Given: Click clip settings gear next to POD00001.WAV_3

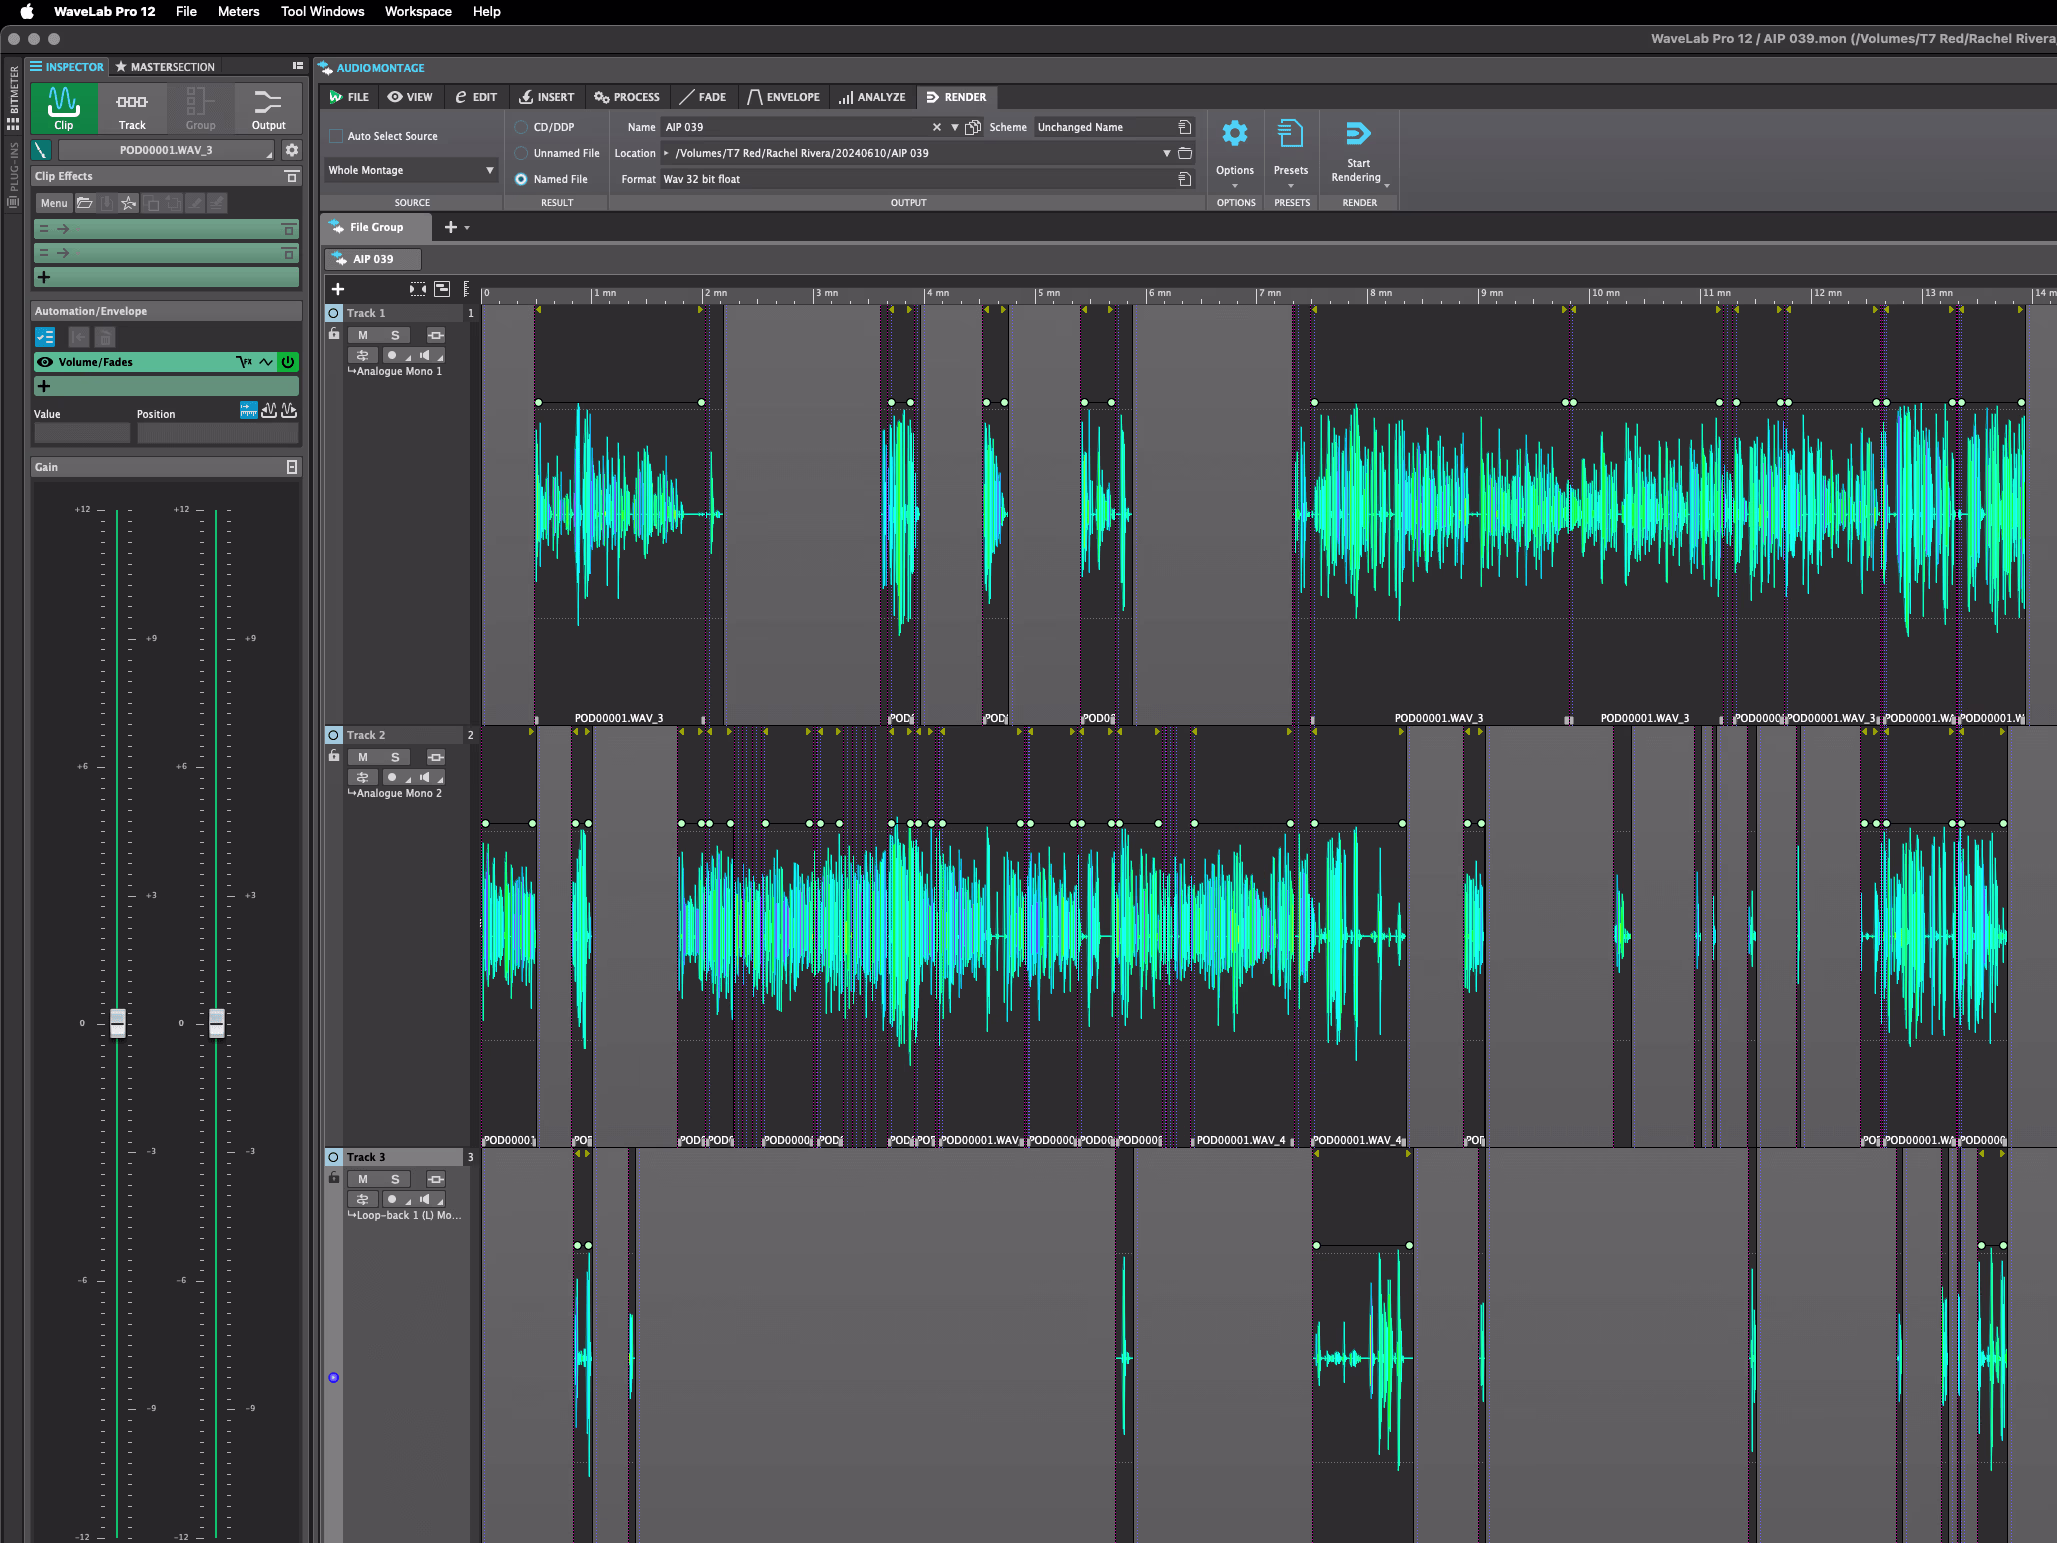Looking at the screenshot, I should point(291,150).
